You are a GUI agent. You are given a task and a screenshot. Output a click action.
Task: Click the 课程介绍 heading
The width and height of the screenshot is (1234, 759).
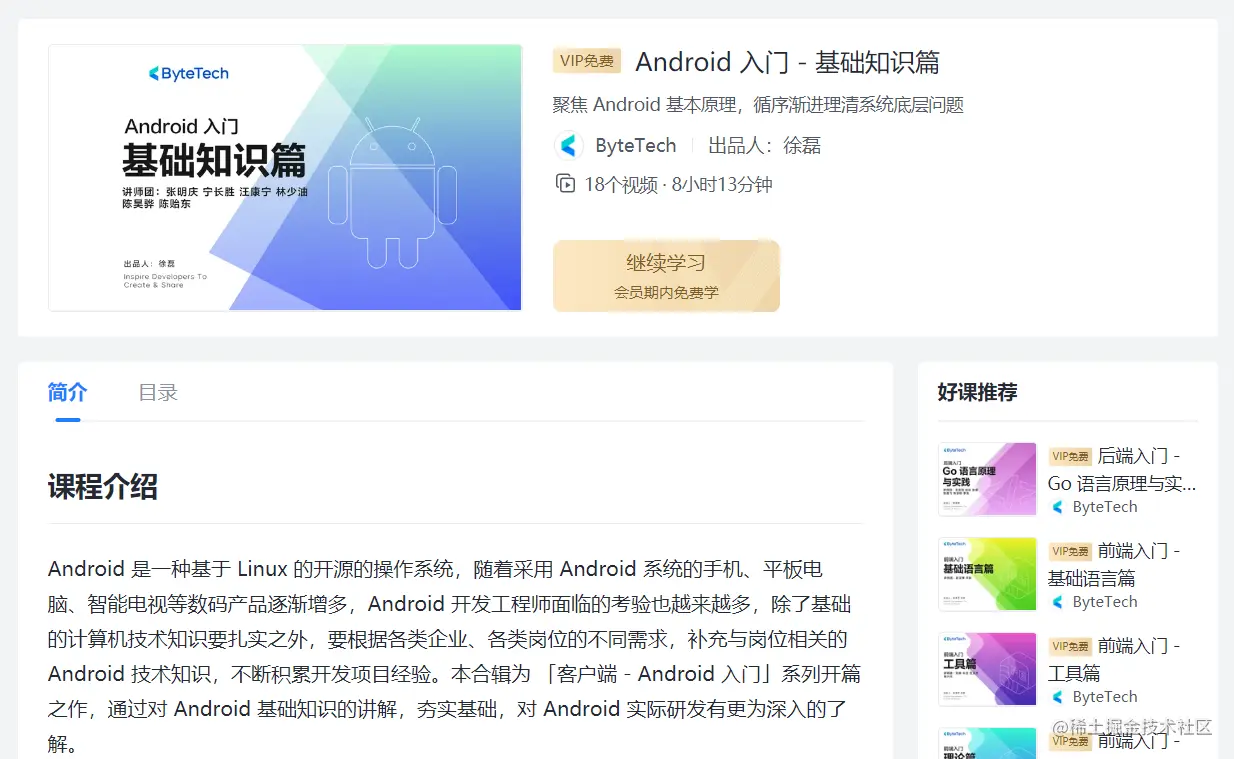103,487
